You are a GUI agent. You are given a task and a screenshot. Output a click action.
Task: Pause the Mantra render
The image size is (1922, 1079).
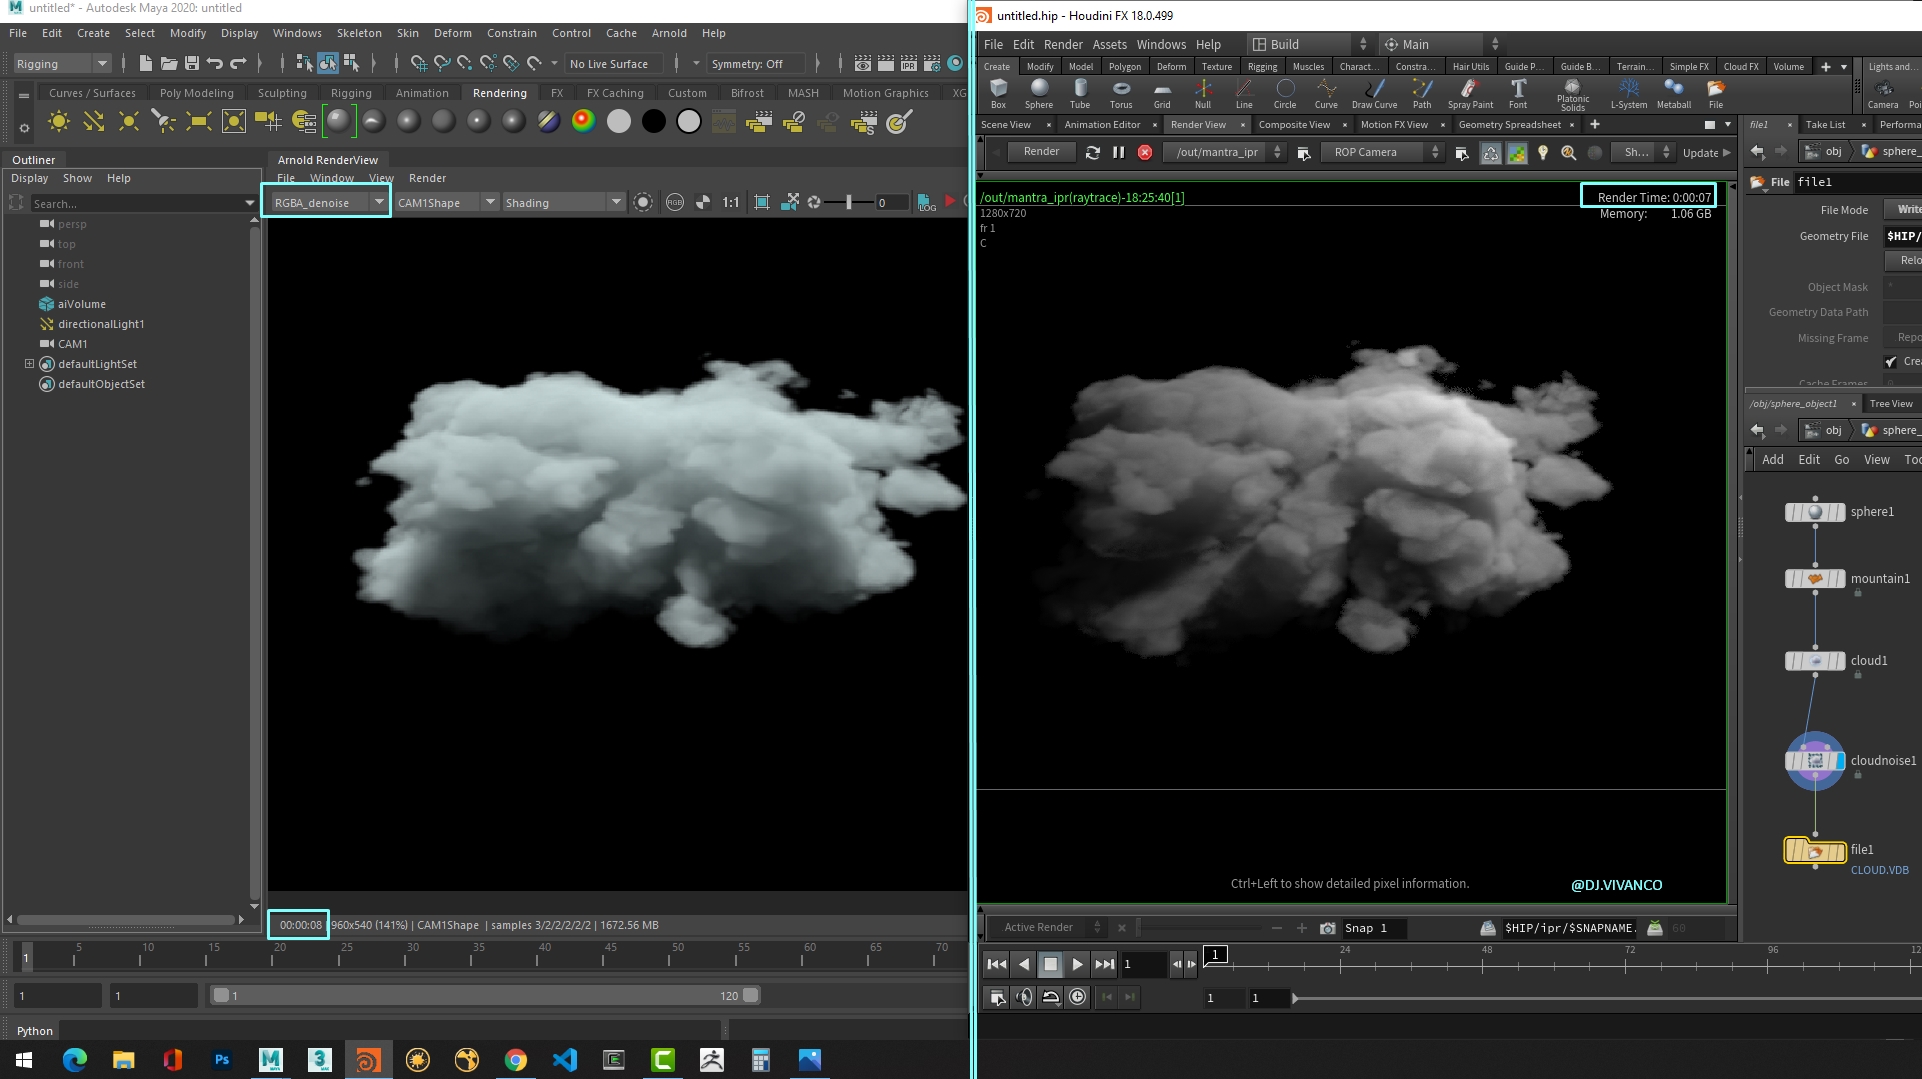1118,152
